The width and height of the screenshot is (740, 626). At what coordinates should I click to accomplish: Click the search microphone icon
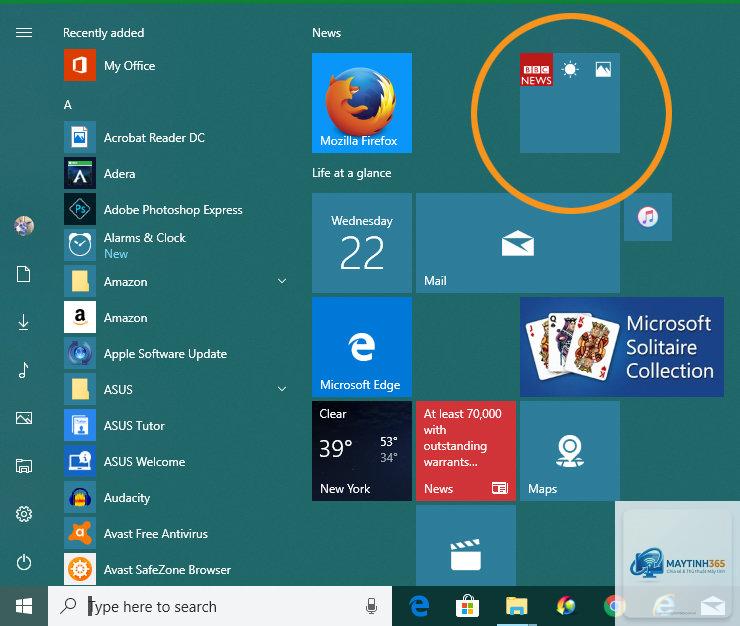point(371,606)
